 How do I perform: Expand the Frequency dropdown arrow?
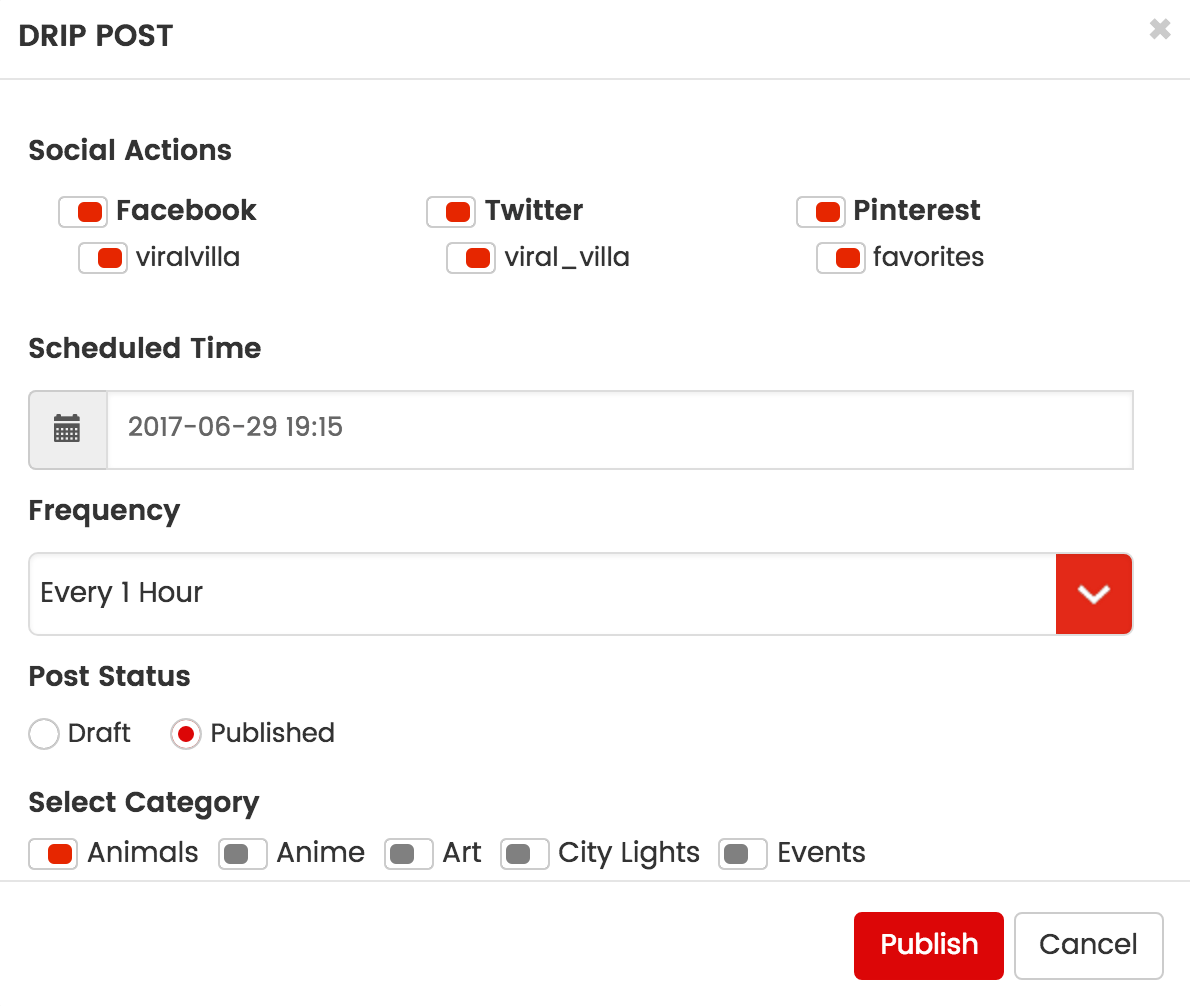pyautogui.click(x=1093, y=594)
